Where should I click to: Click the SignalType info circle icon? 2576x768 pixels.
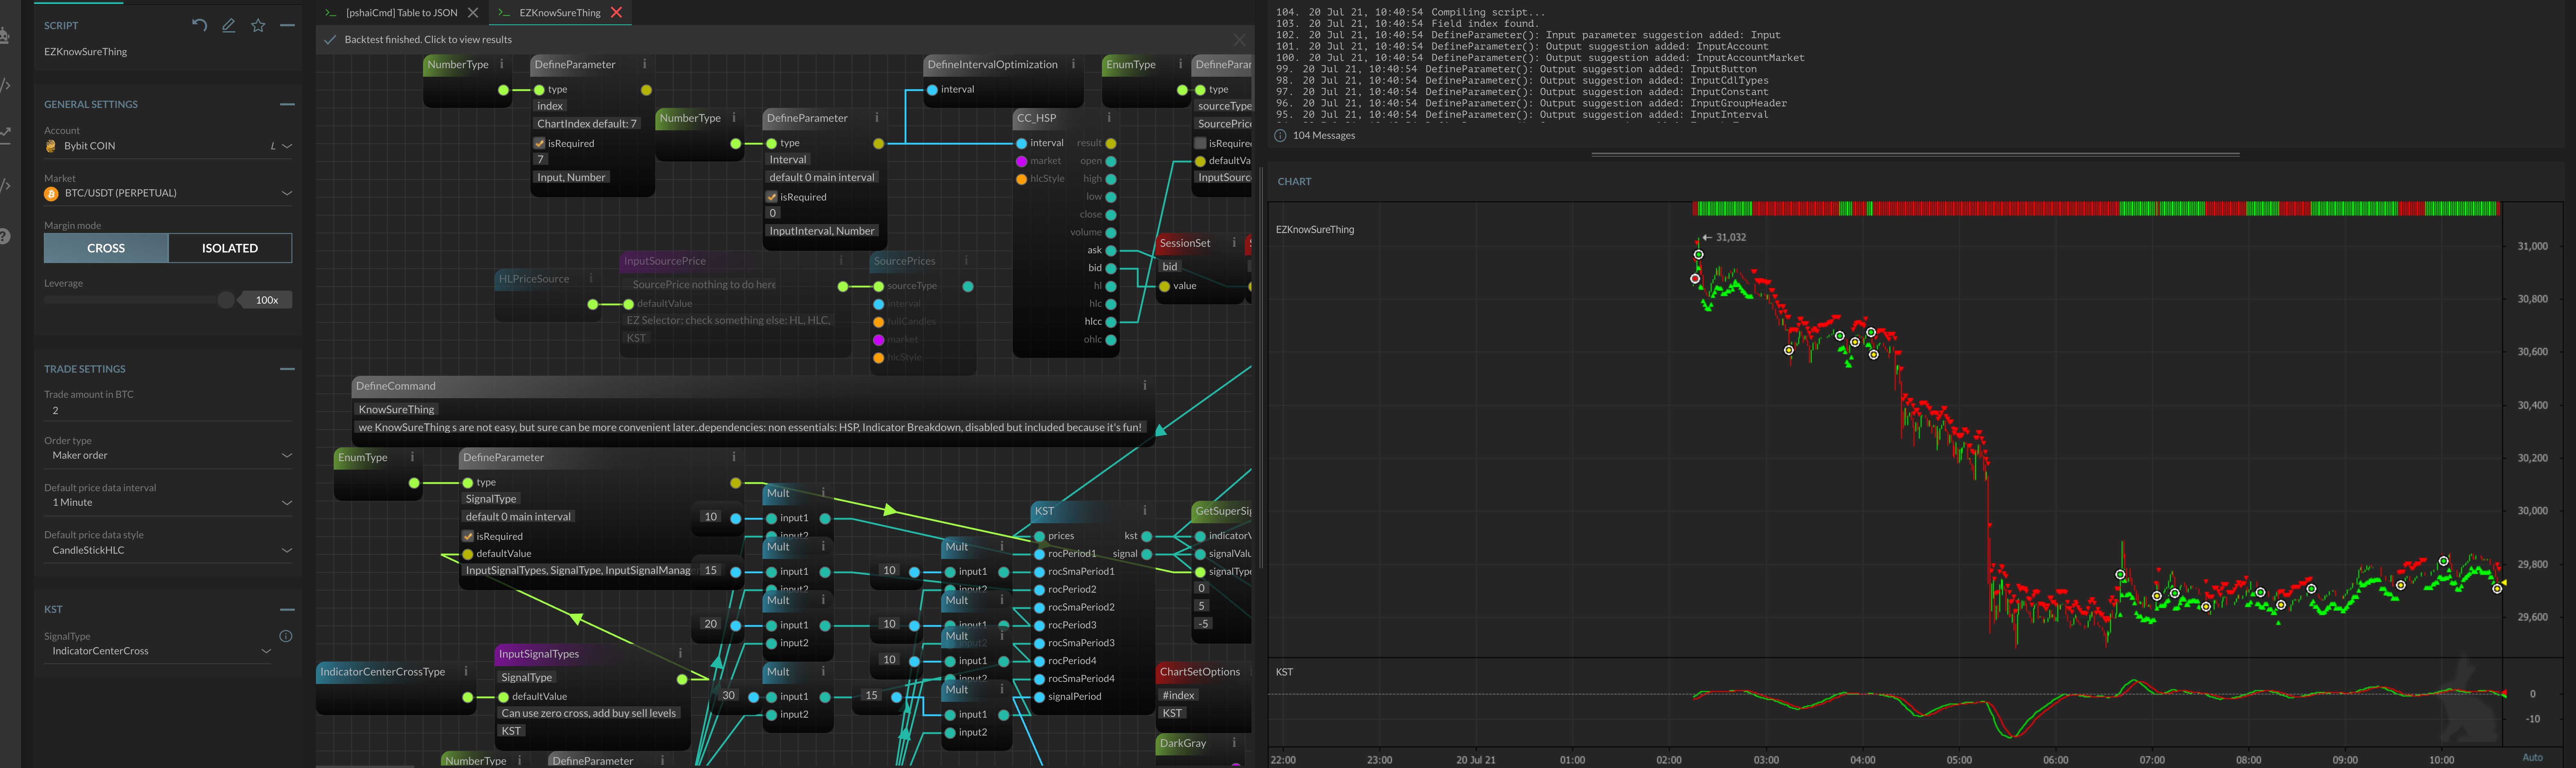pyautogui.click(x=285, y=636)
